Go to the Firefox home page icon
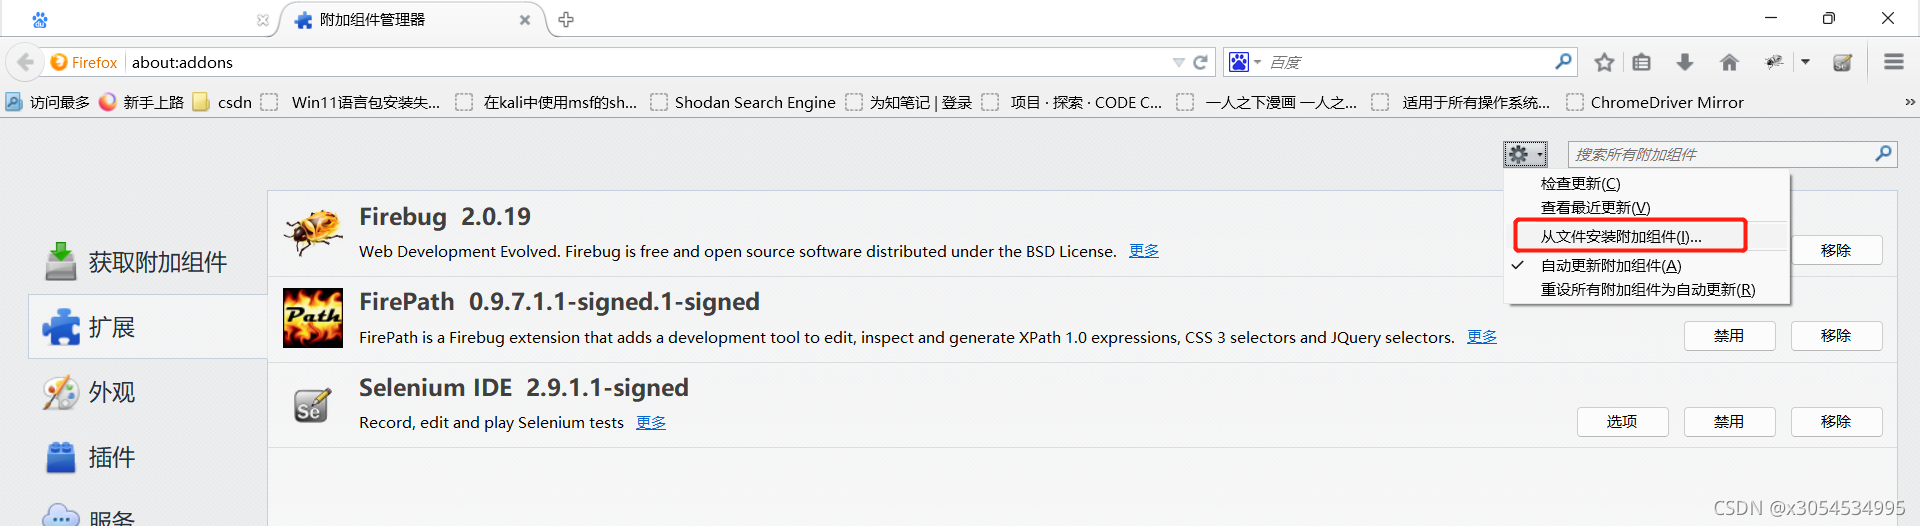The height and width of the screenshot is (526, 1920). tap(1729, 62)
